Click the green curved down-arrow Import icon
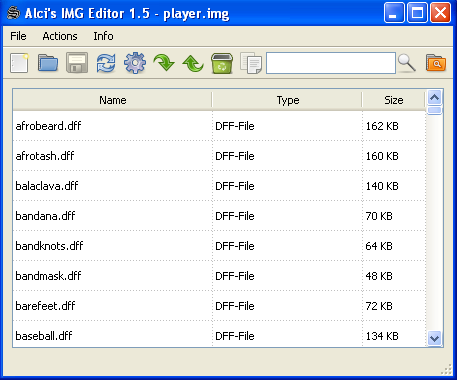457x380 pixels. pos(164,63)
